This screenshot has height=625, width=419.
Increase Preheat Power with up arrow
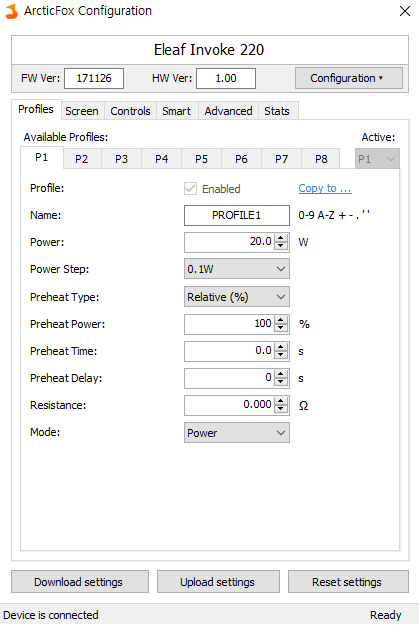(x=281, y=320)
